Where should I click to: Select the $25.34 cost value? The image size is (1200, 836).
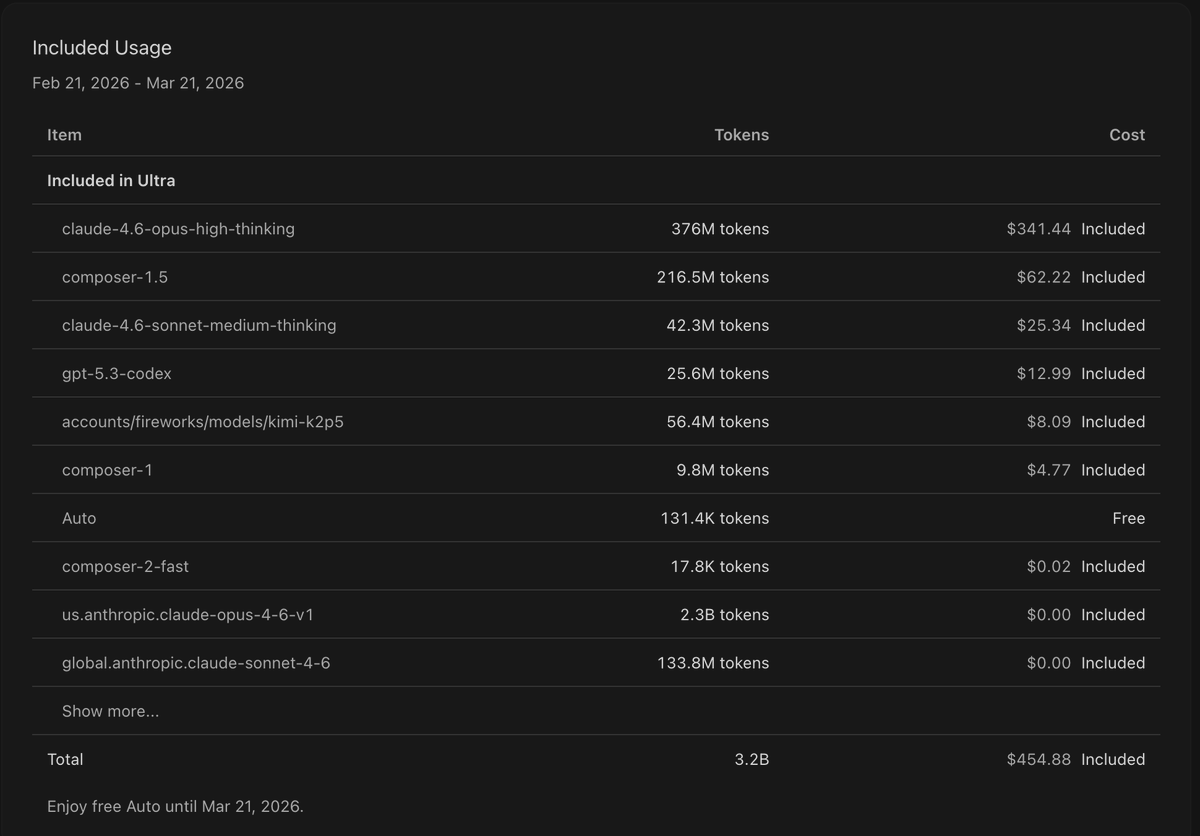coord(1044,325)
